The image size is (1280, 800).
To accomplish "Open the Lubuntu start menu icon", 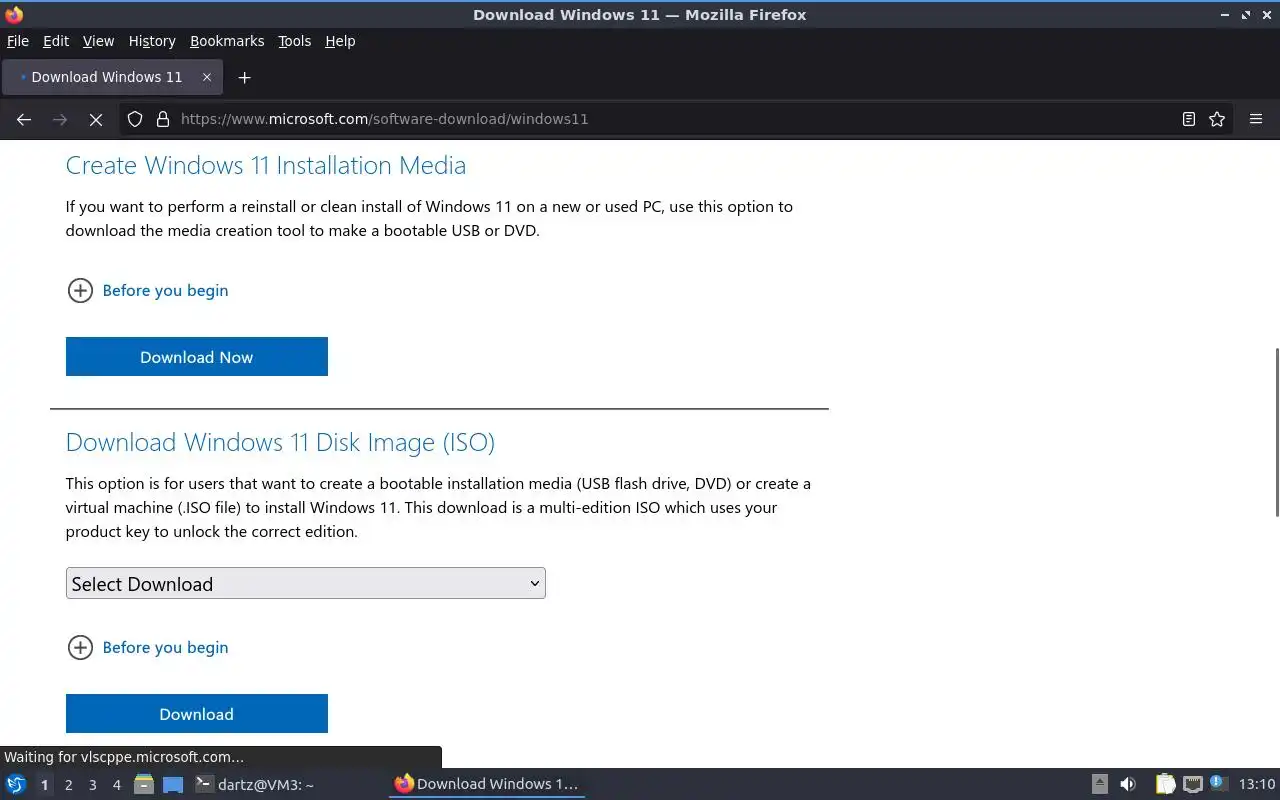I will click(16, 784).
